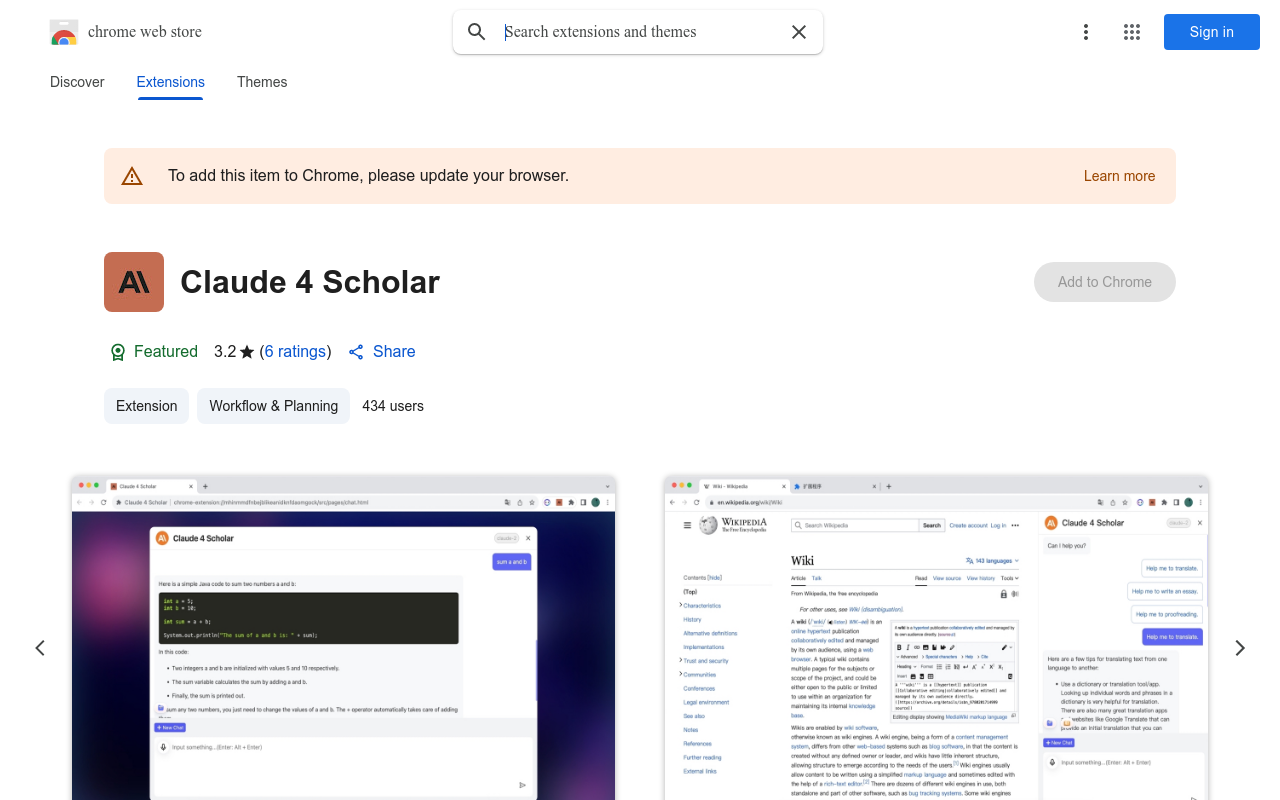Click the Claude 4 Scholar extension logo
The width and height of the screenshot is (1280, 800).
click(x=134, y=282)
